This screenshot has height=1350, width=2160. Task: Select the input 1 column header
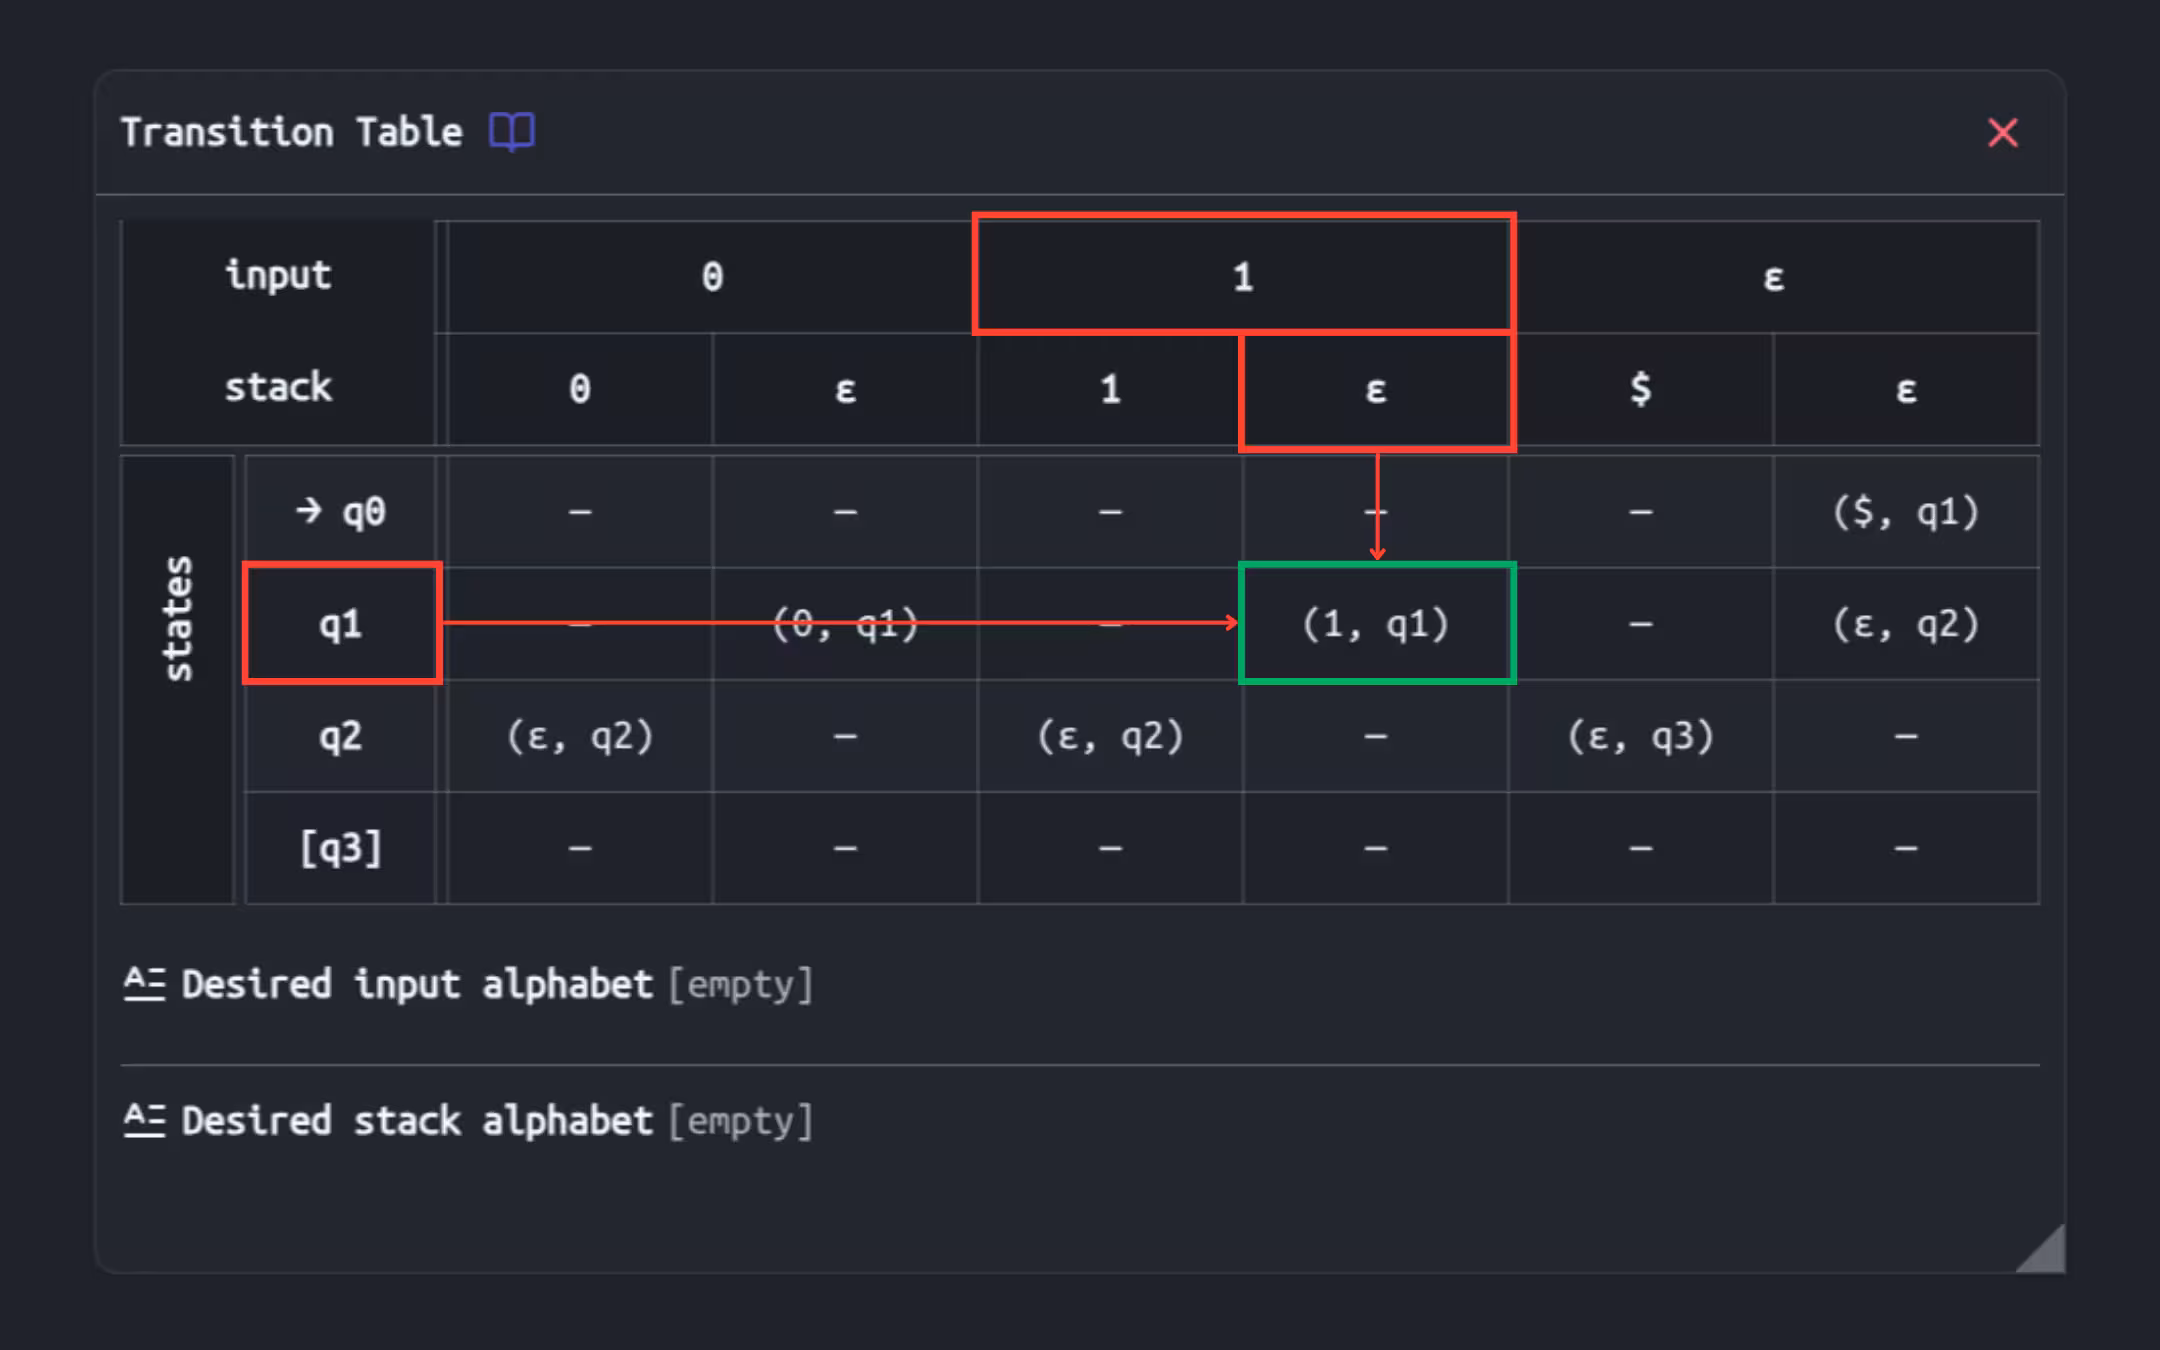pos(1243,277)
